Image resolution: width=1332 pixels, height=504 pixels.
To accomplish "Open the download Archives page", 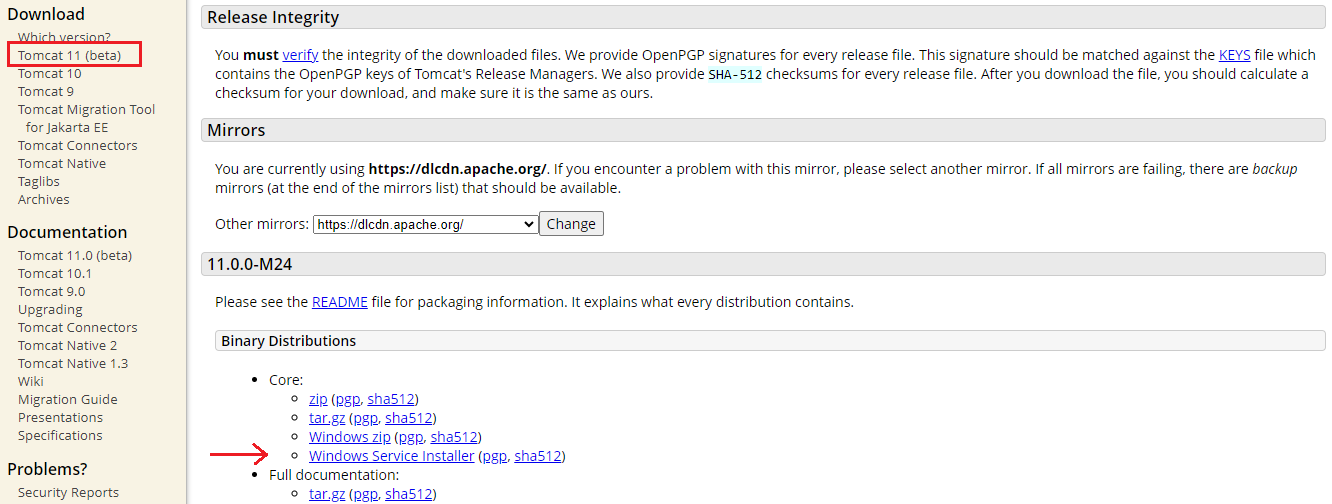I will [43, 199].
